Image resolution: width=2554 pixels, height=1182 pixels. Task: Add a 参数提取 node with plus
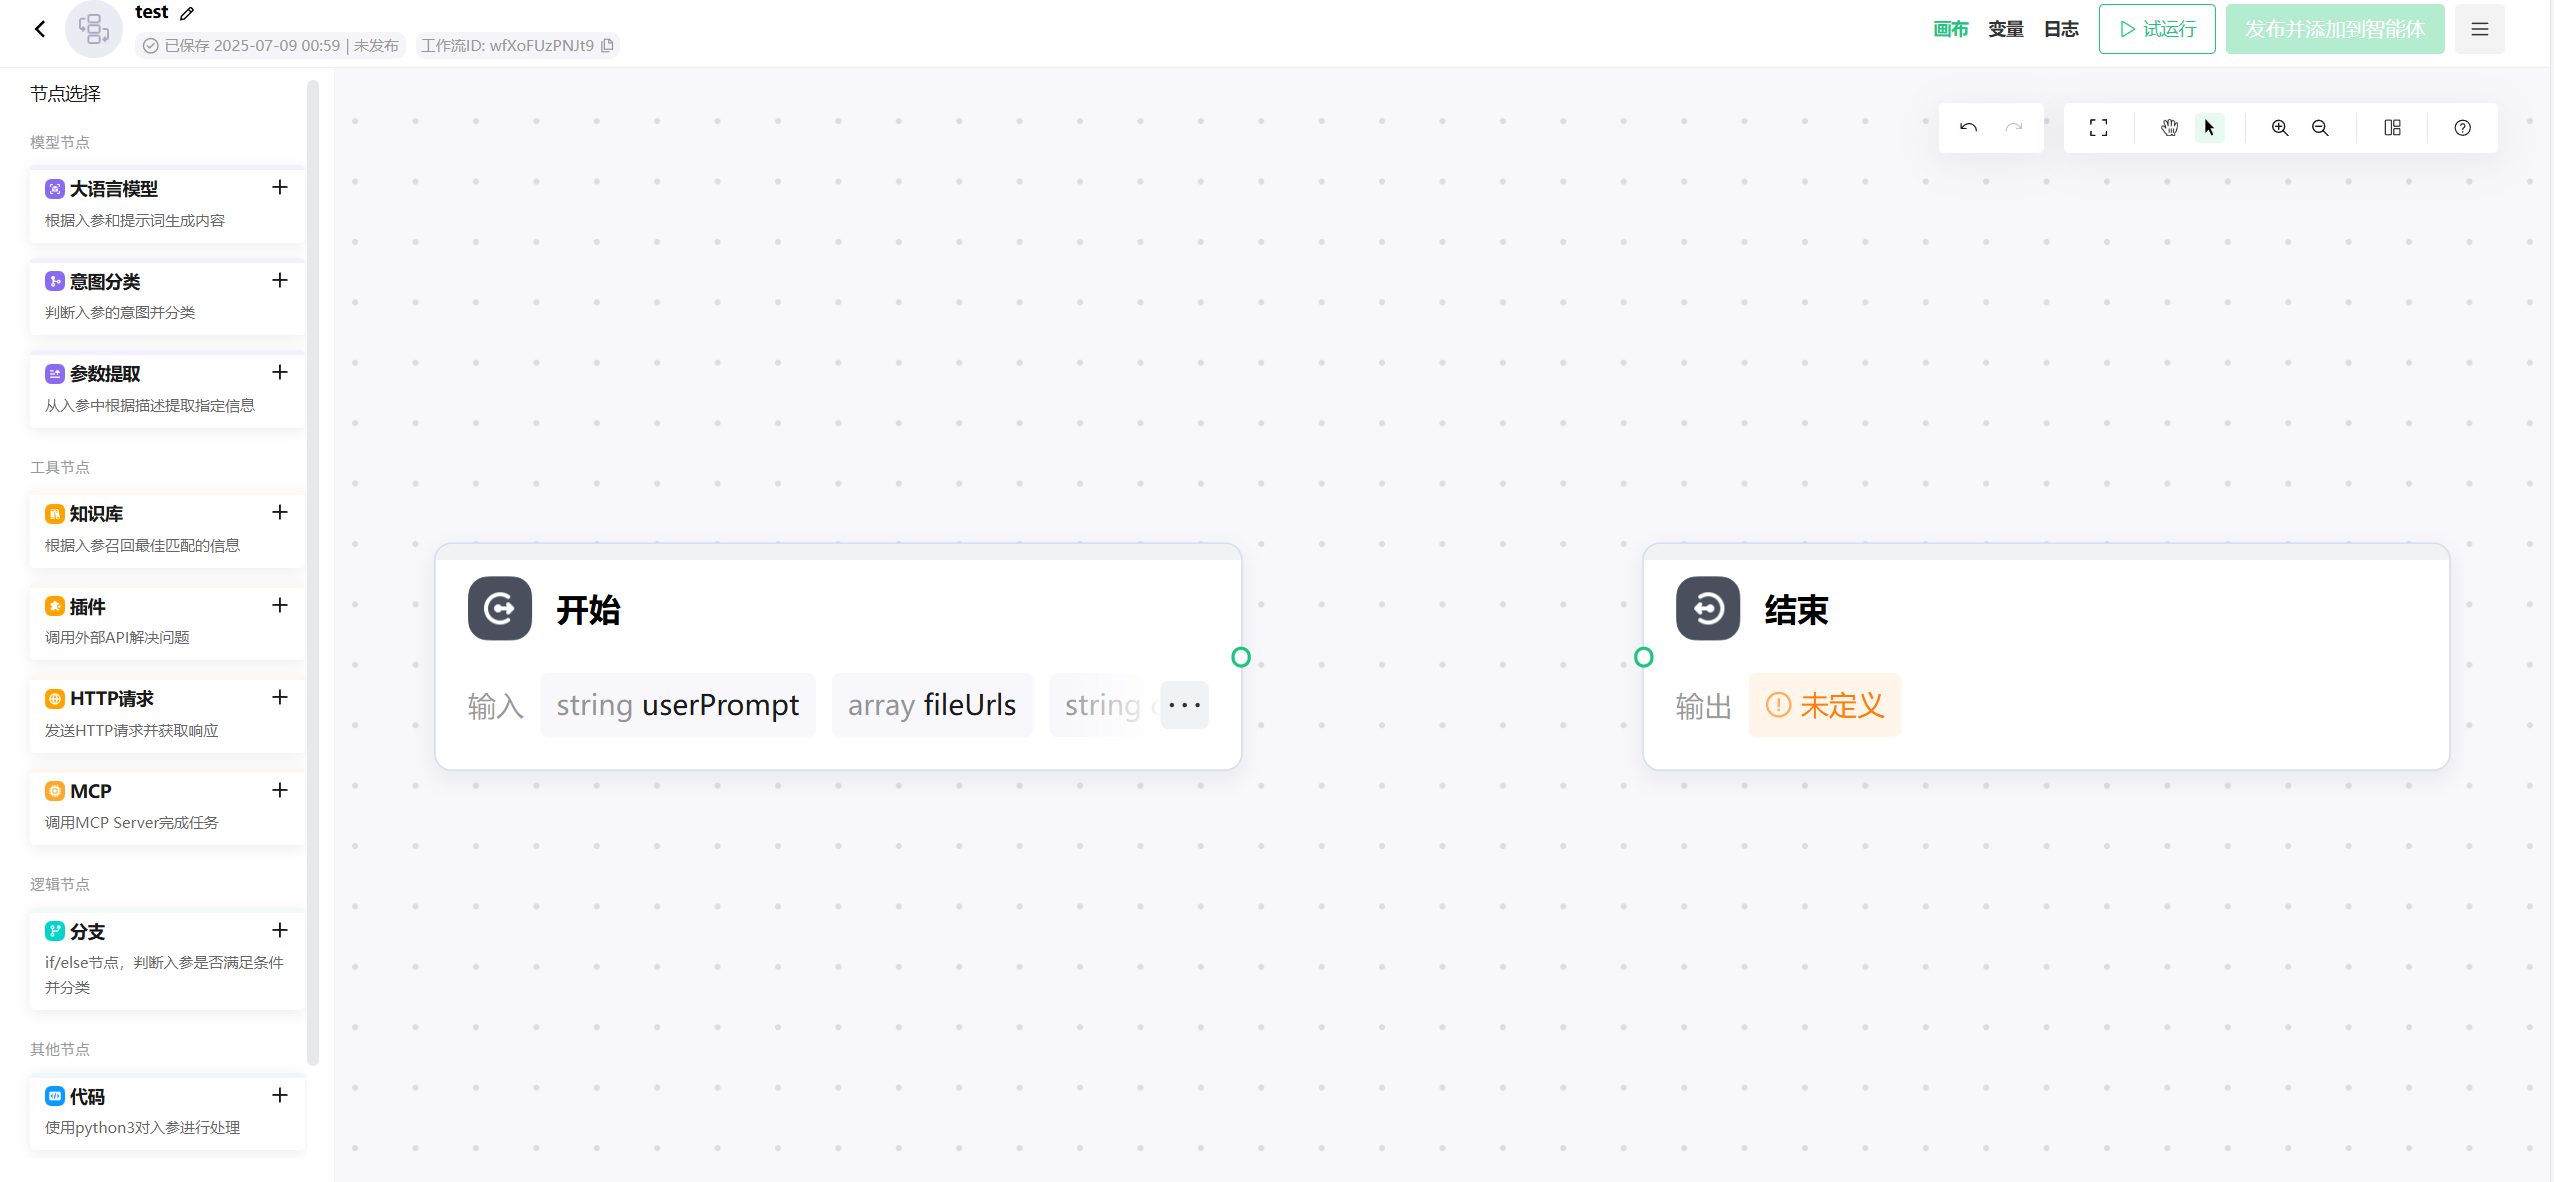[x=280, y=372]
